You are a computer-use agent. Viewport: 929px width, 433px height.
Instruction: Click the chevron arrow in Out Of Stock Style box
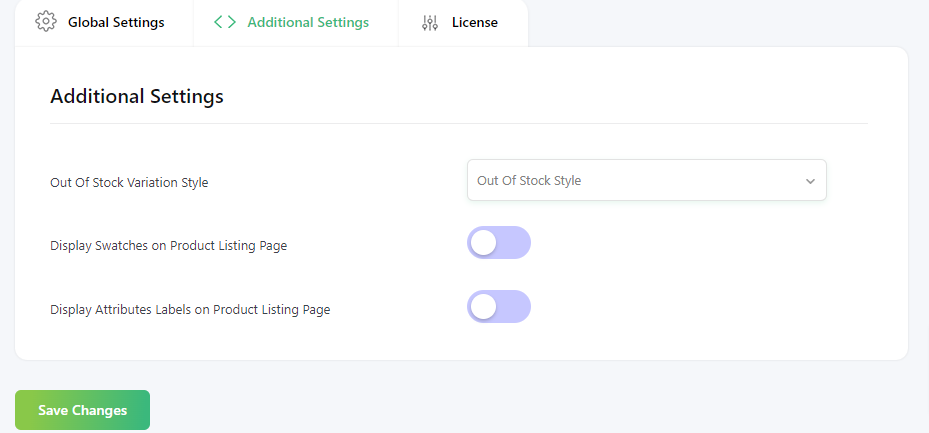[810, 181]
